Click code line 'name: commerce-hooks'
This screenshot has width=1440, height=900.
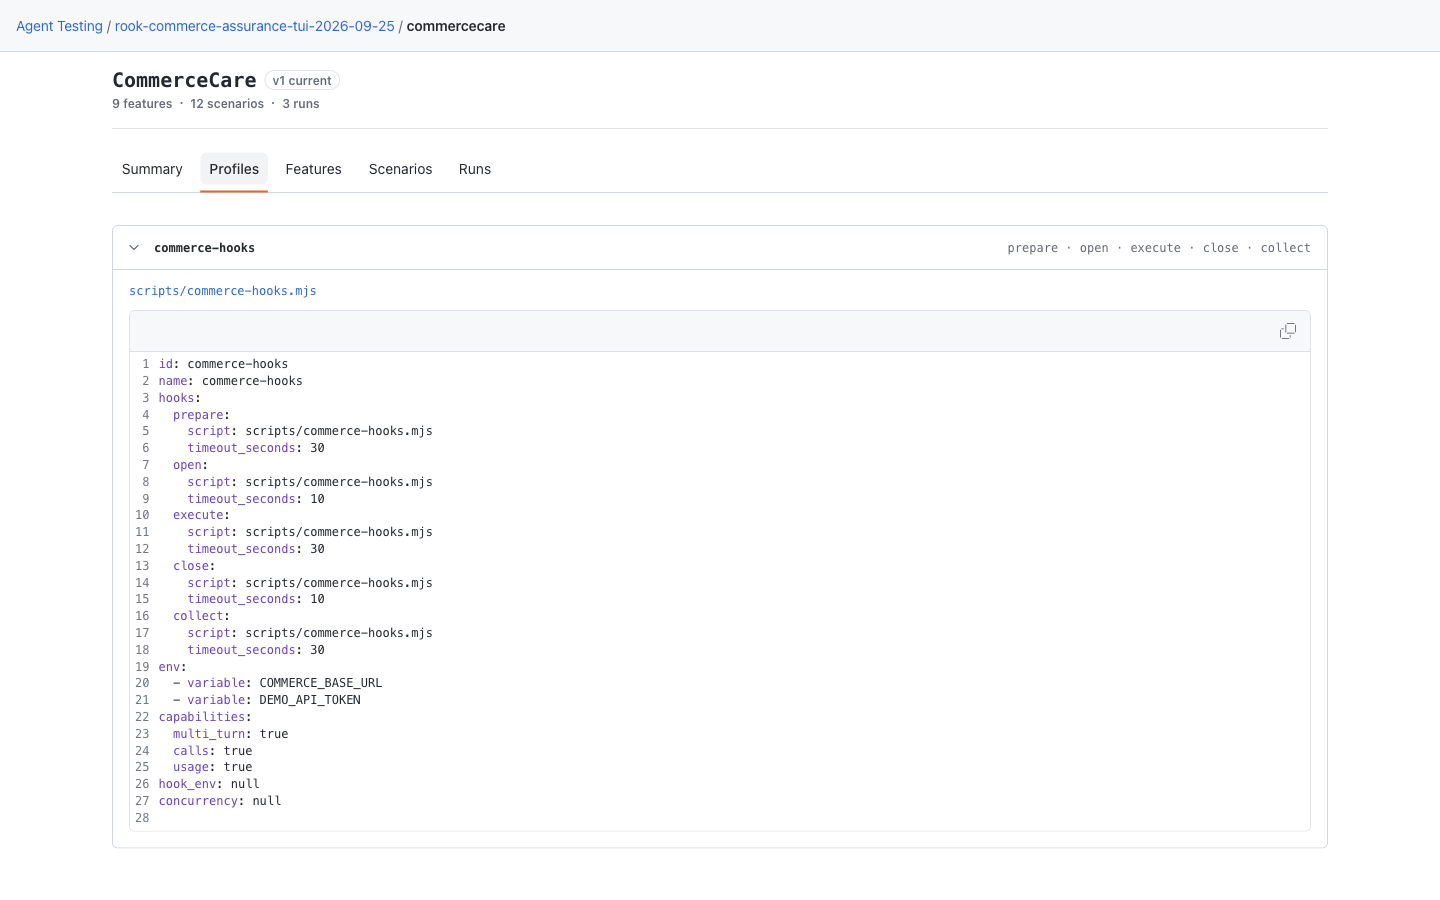[230, 381]
